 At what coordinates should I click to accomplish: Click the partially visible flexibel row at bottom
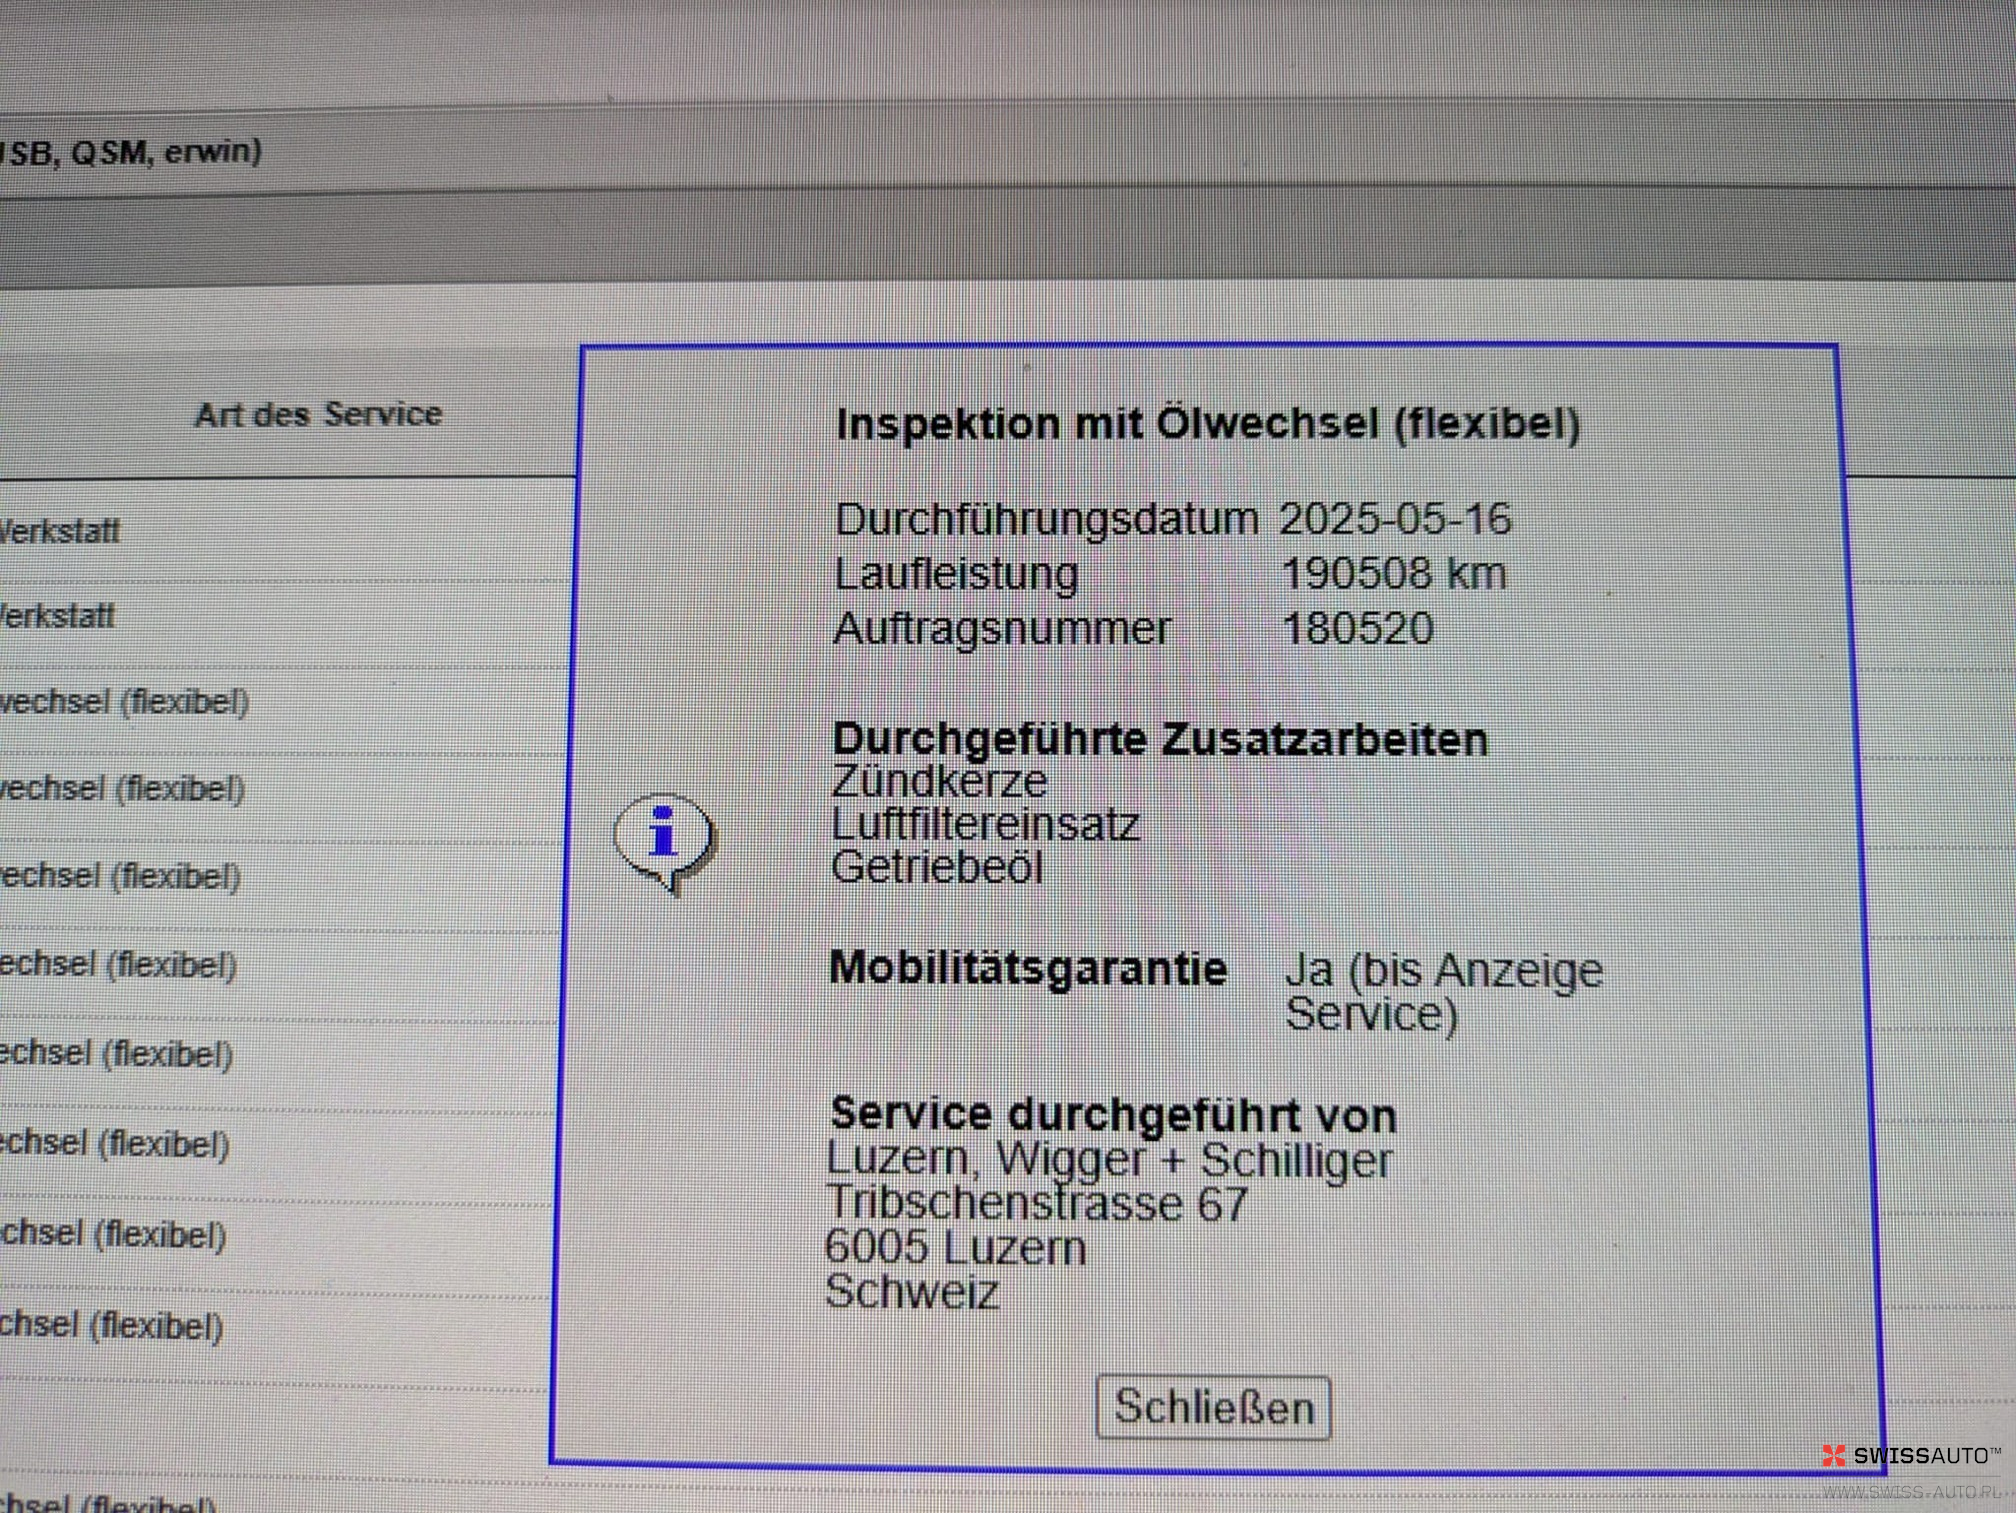(108, 1502)
